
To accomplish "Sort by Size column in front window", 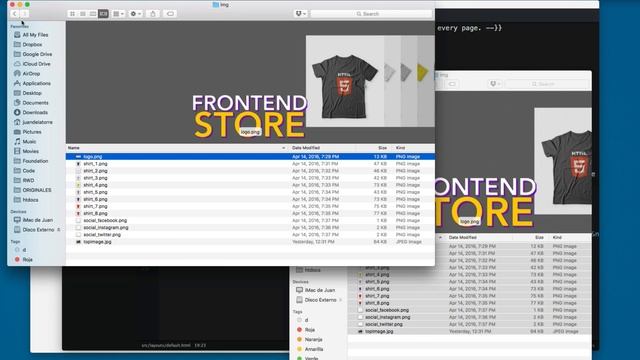I will click(x=382, y=148).
